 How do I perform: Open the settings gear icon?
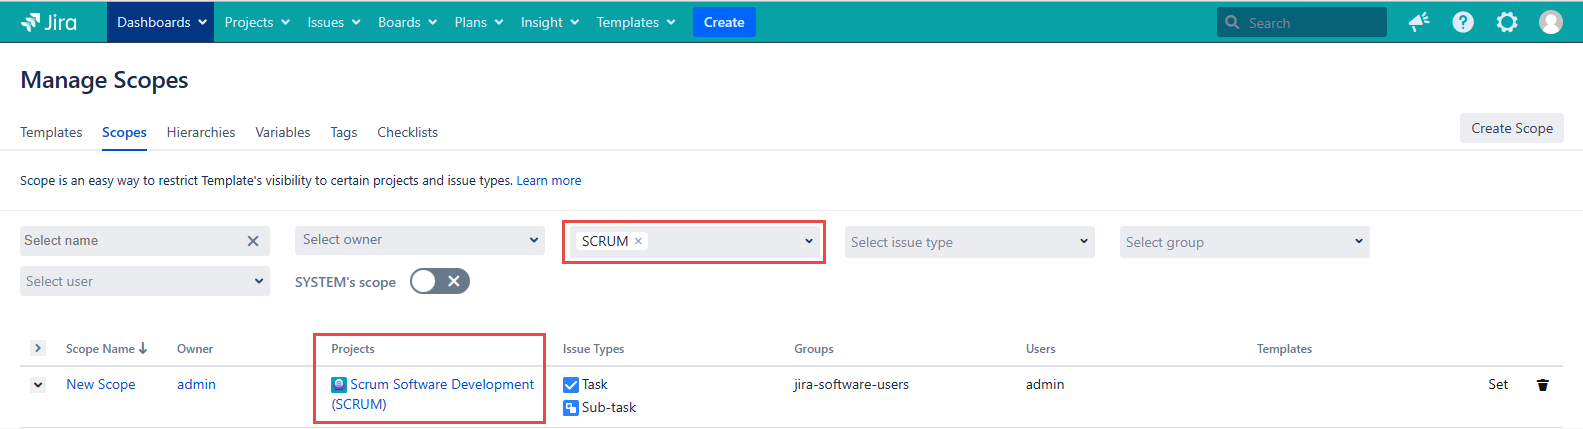[x=1507, y=22]
